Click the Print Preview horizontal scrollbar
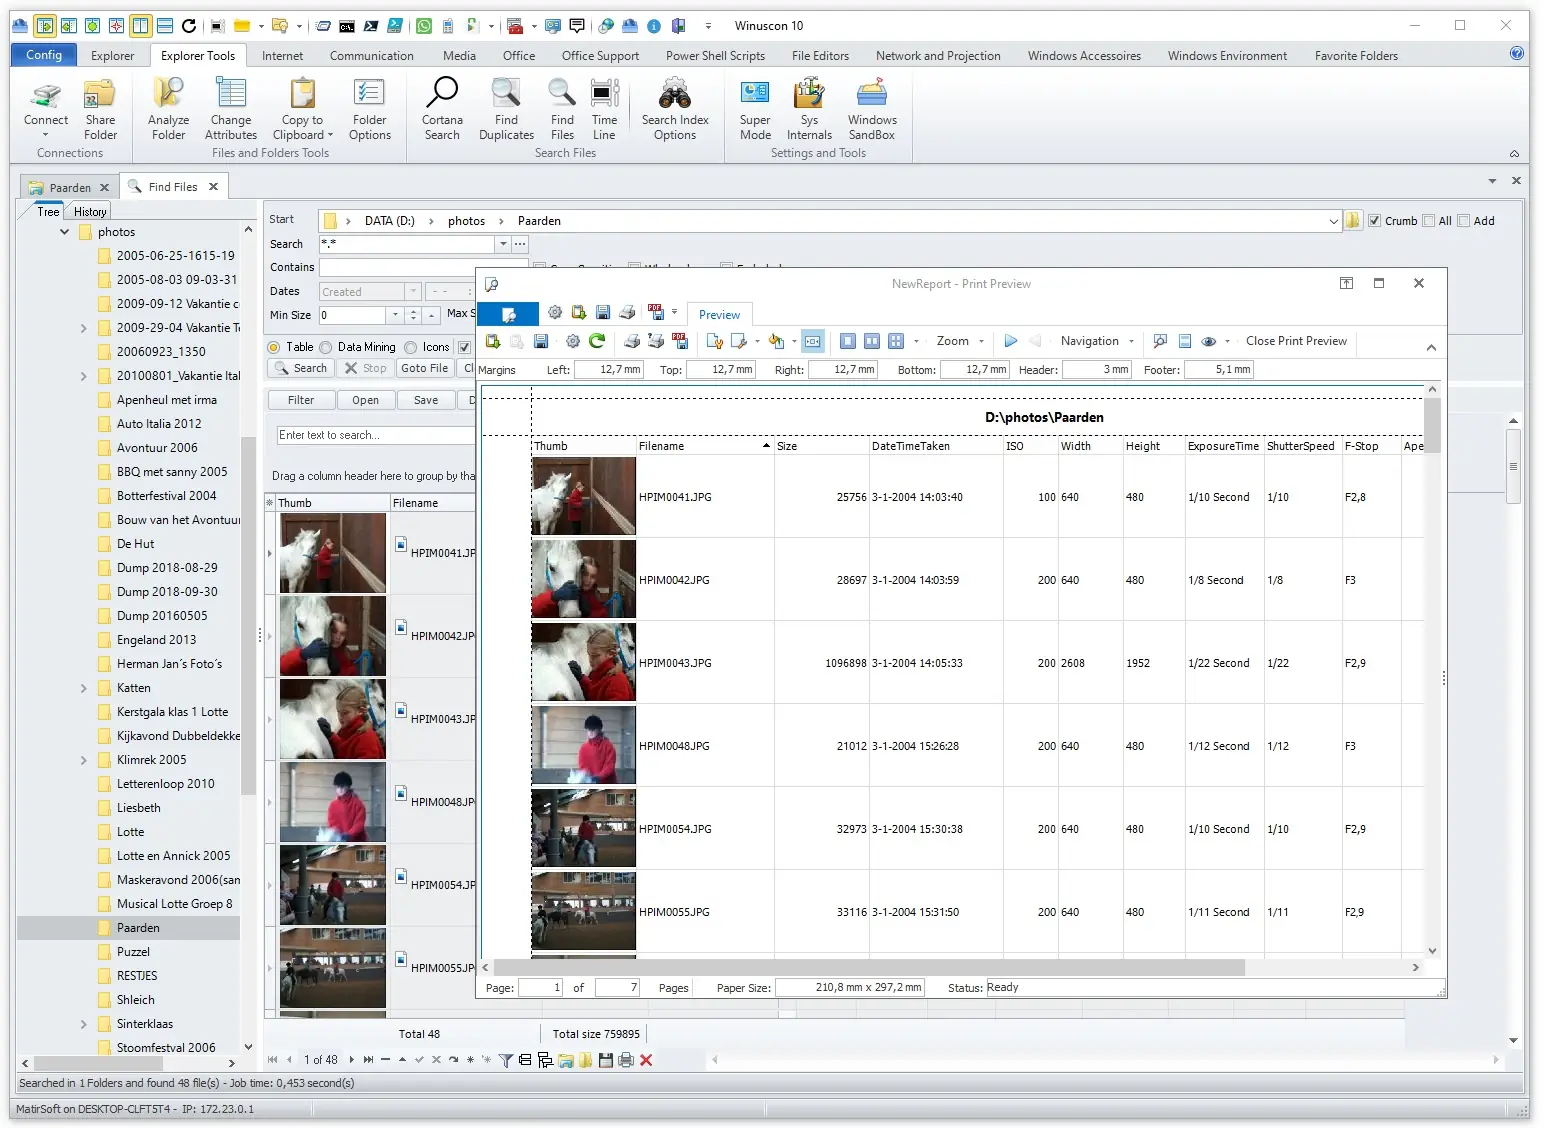Image resolution: width=1544 pixels, height=1128 pixels. click(x=870, y=967)
